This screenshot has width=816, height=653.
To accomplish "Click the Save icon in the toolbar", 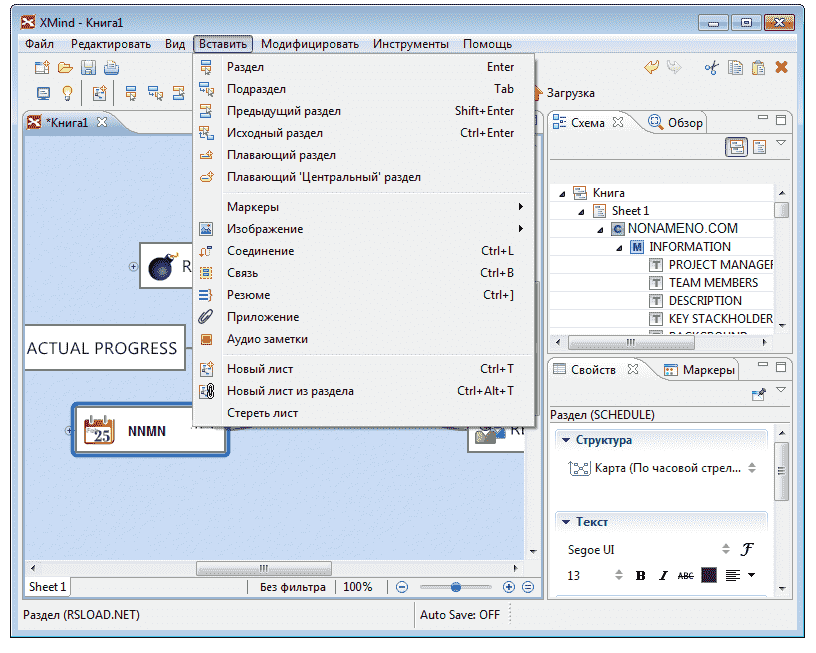I will pyautogui.click(x=88, y=68).
